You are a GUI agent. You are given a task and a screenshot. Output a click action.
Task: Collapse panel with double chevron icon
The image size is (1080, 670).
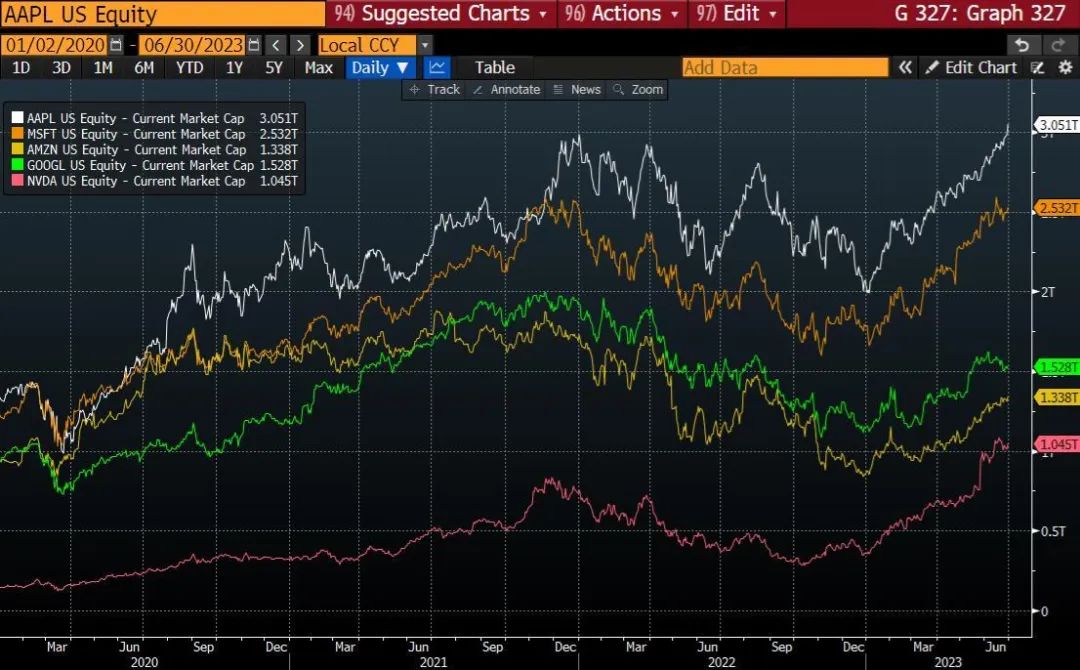905,68
